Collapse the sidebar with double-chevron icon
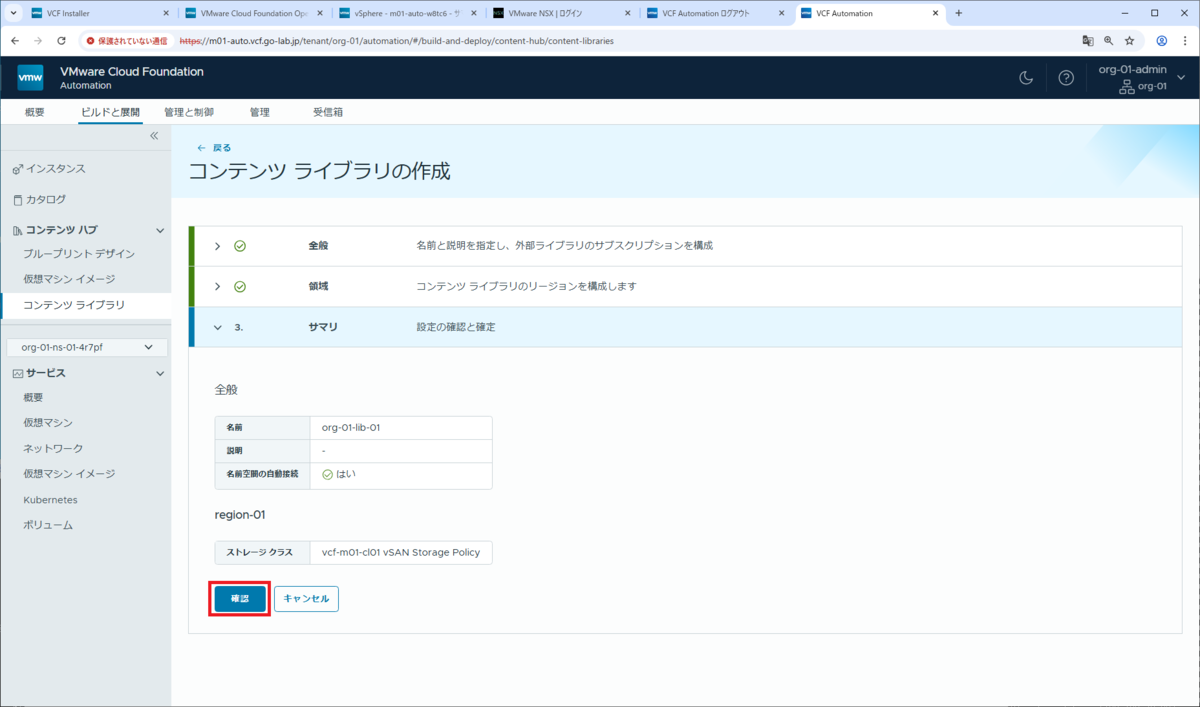The width and height of the screenshot is (1200, 707). tap(154, 136)
